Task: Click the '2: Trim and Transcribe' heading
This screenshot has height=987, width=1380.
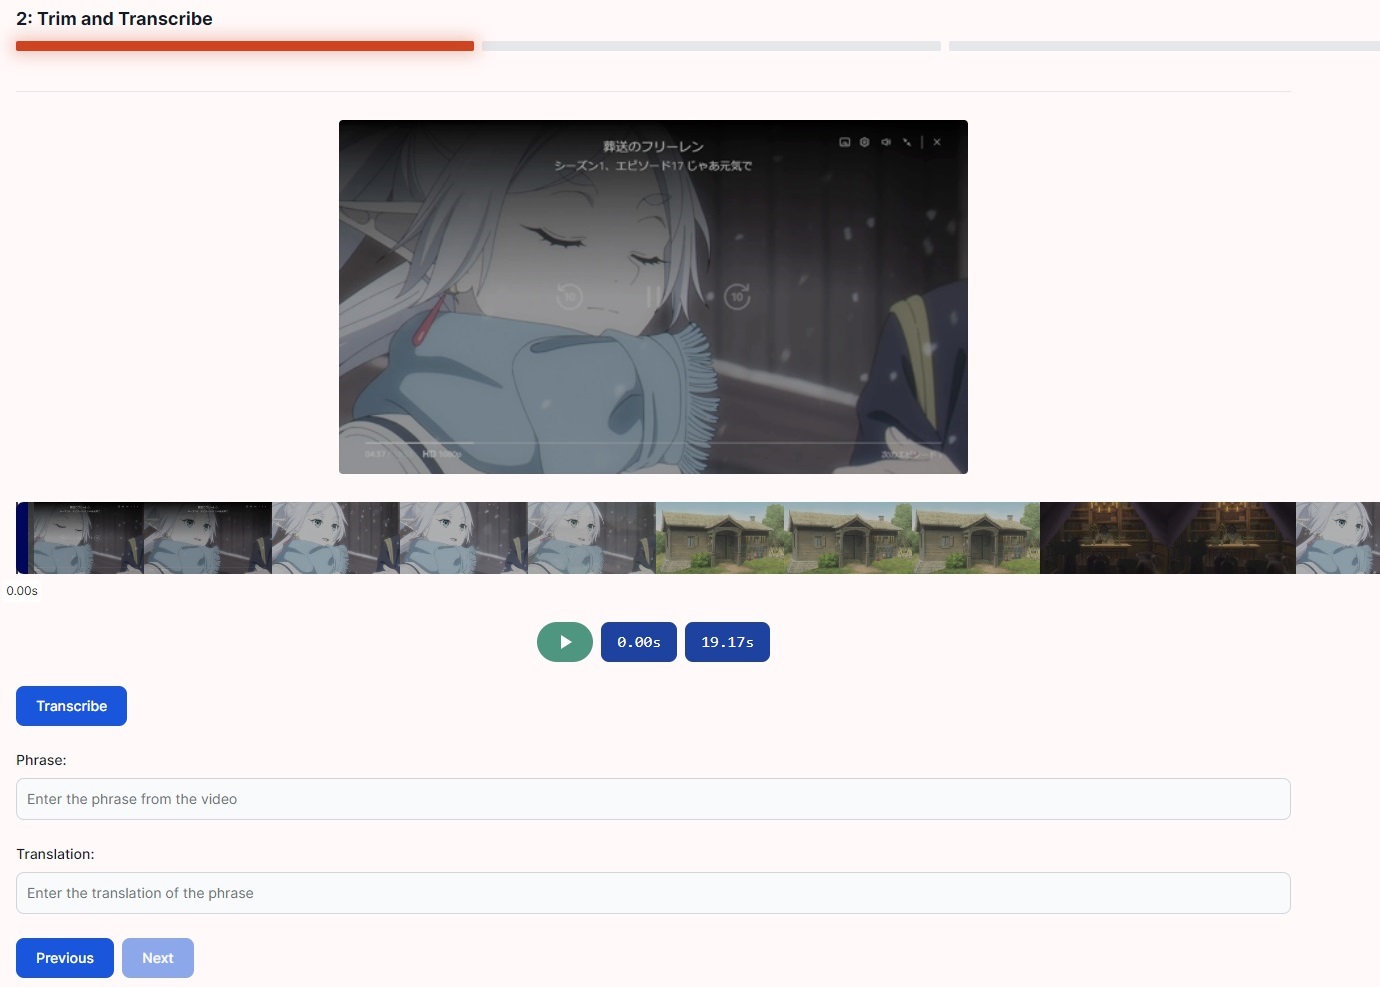Action: 114,19
